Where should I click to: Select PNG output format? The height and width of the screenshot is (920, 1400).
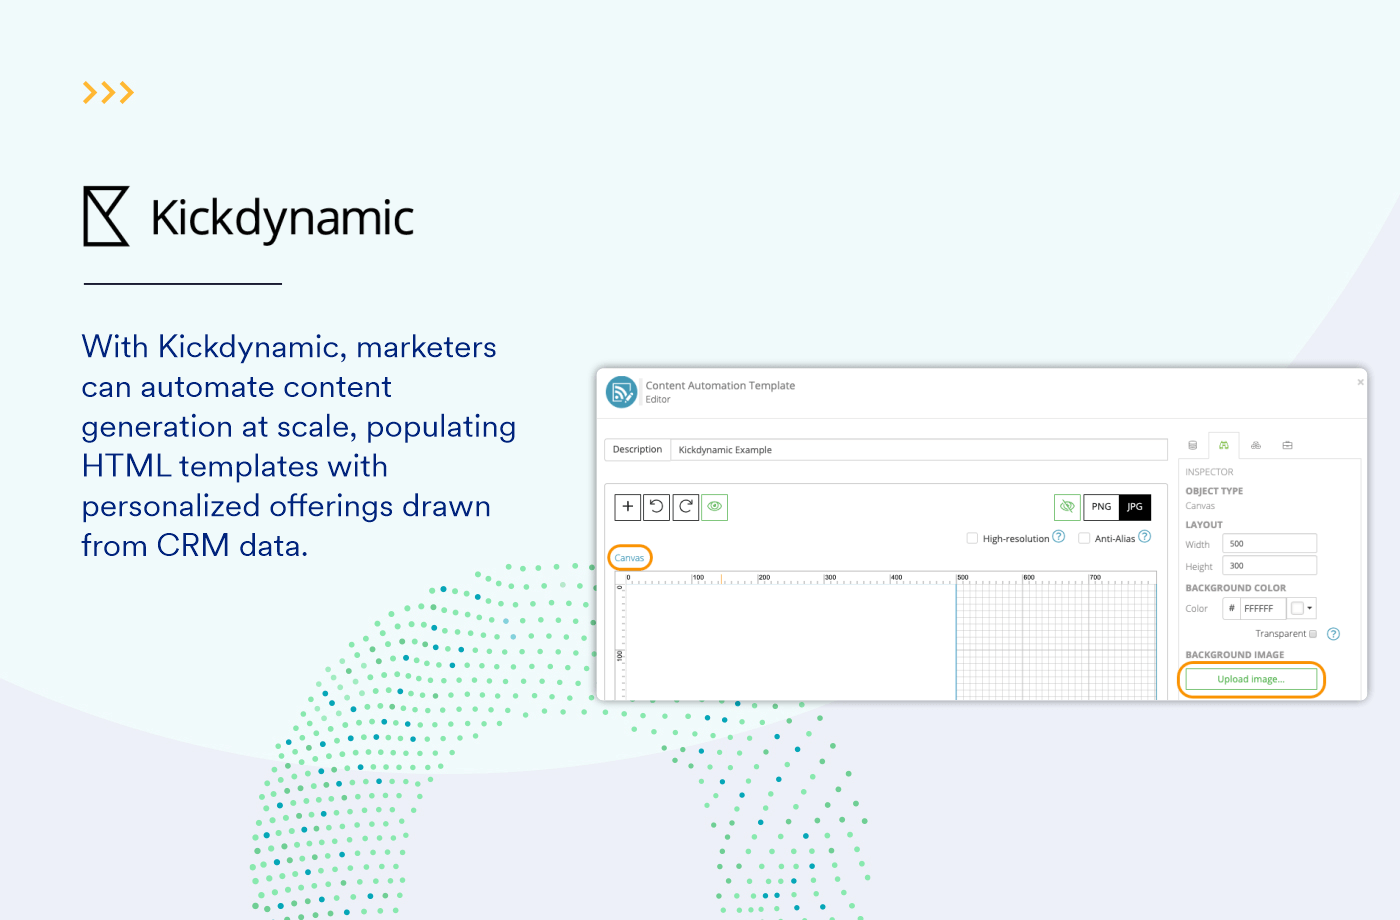point(1101,507)
